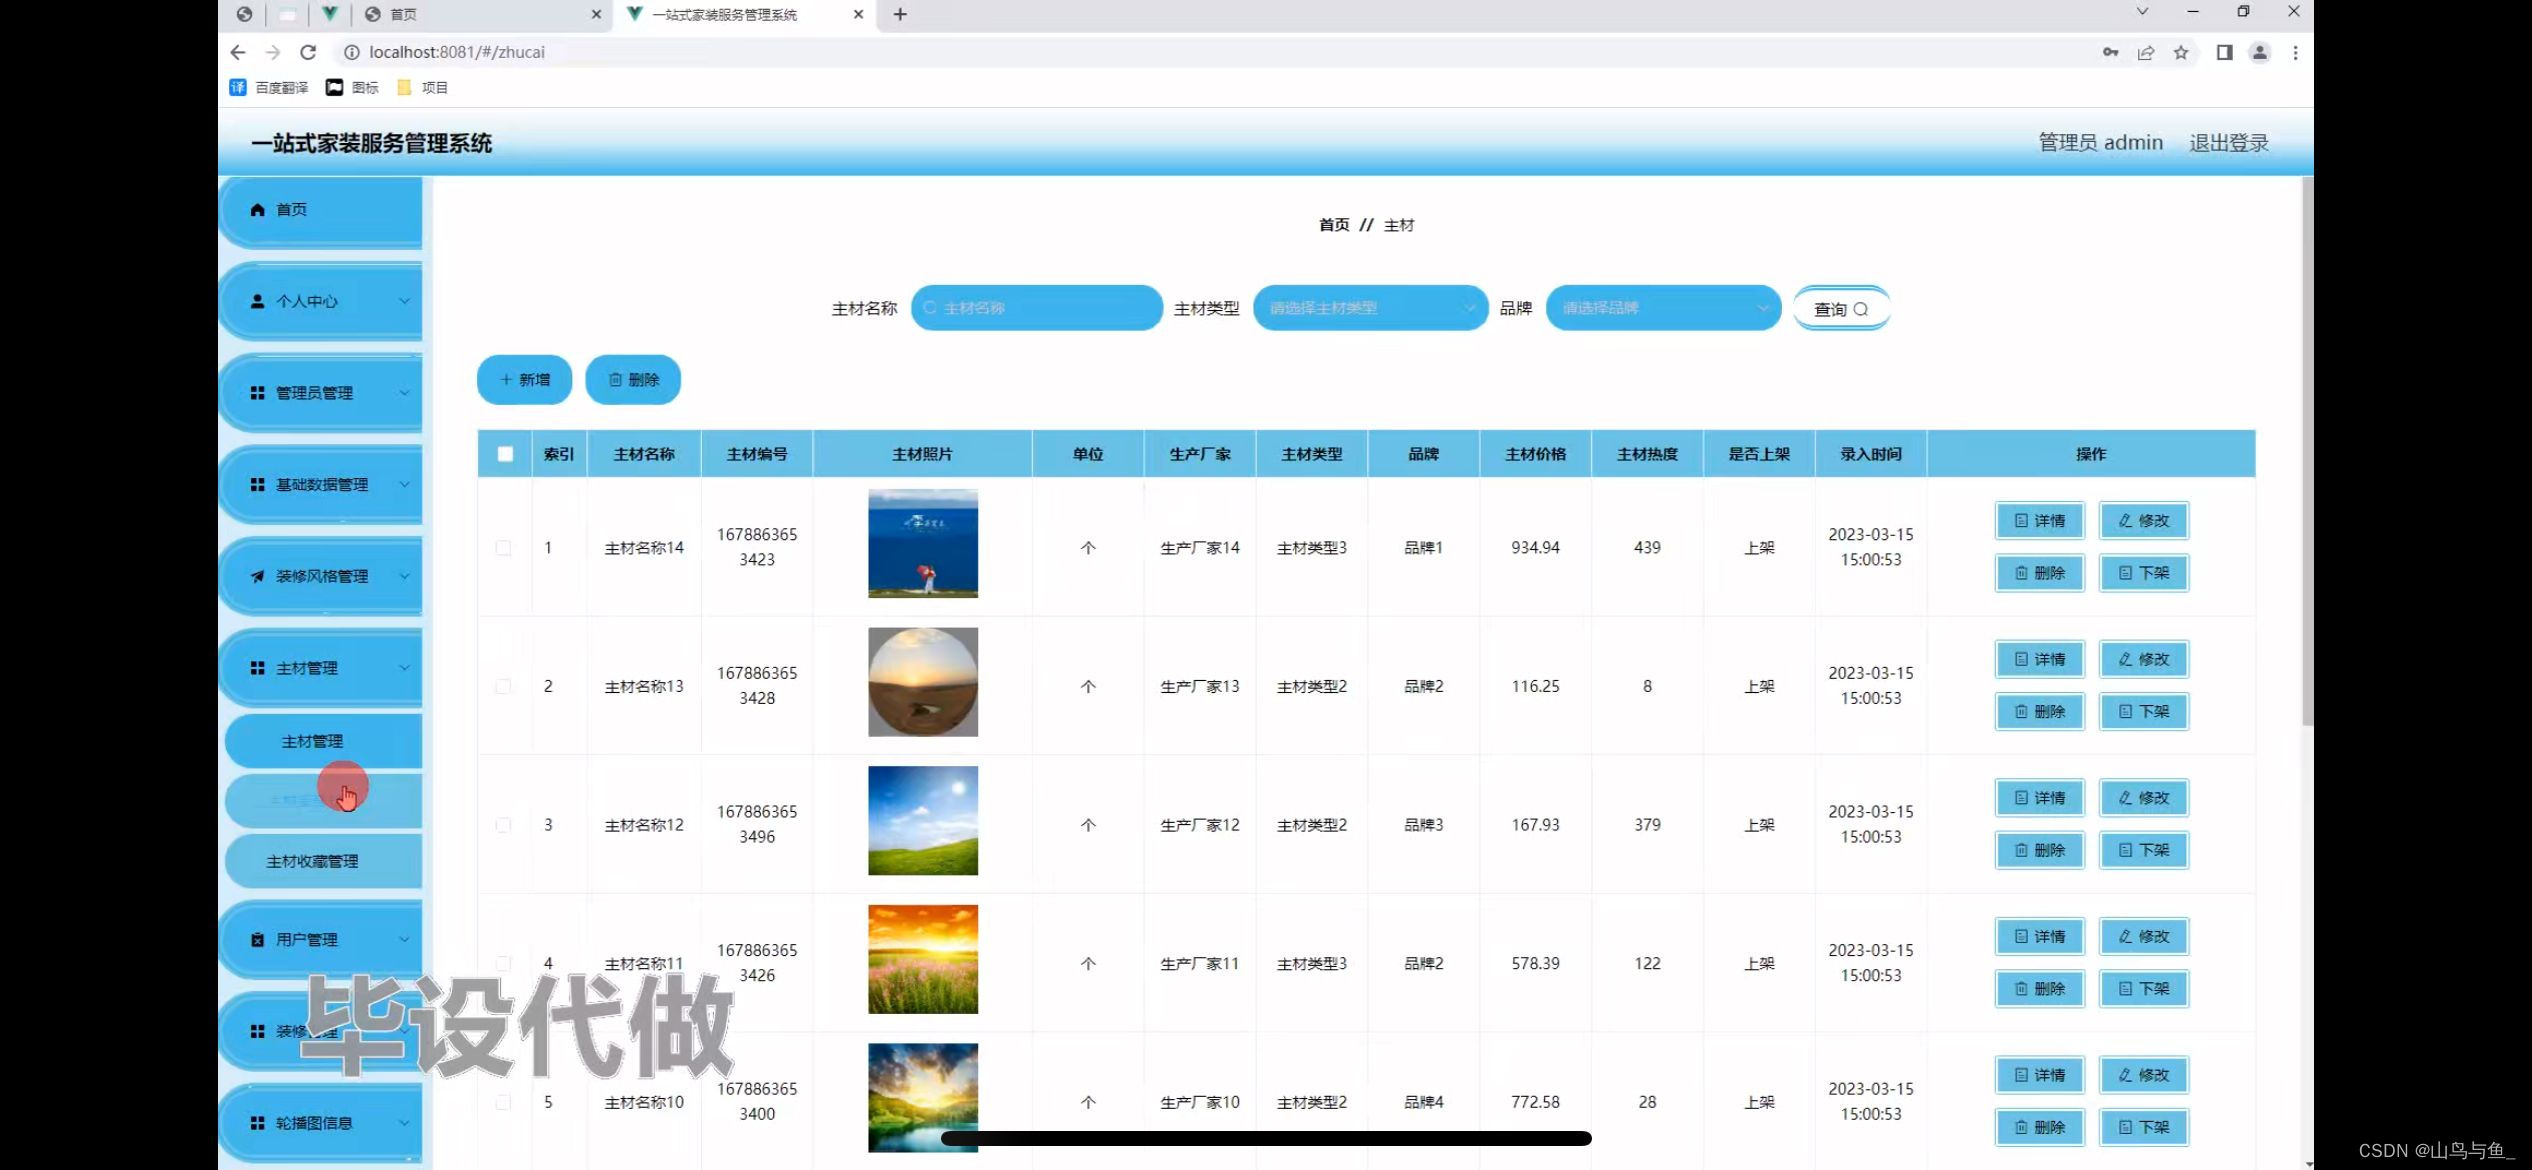Click 修改 for 主材名称10 row
Viewport: 2532px width, 1170px height.
[x=2144, y=1076]
